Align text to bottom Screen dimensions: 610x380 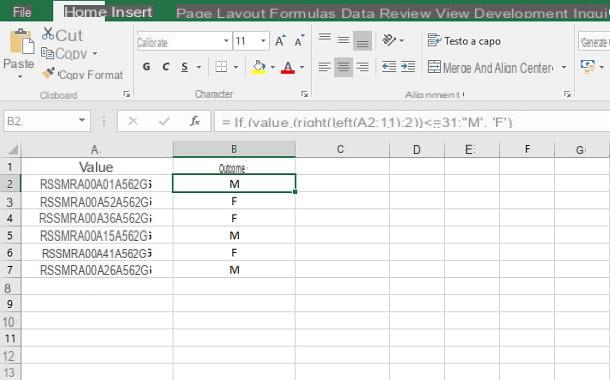362,41
